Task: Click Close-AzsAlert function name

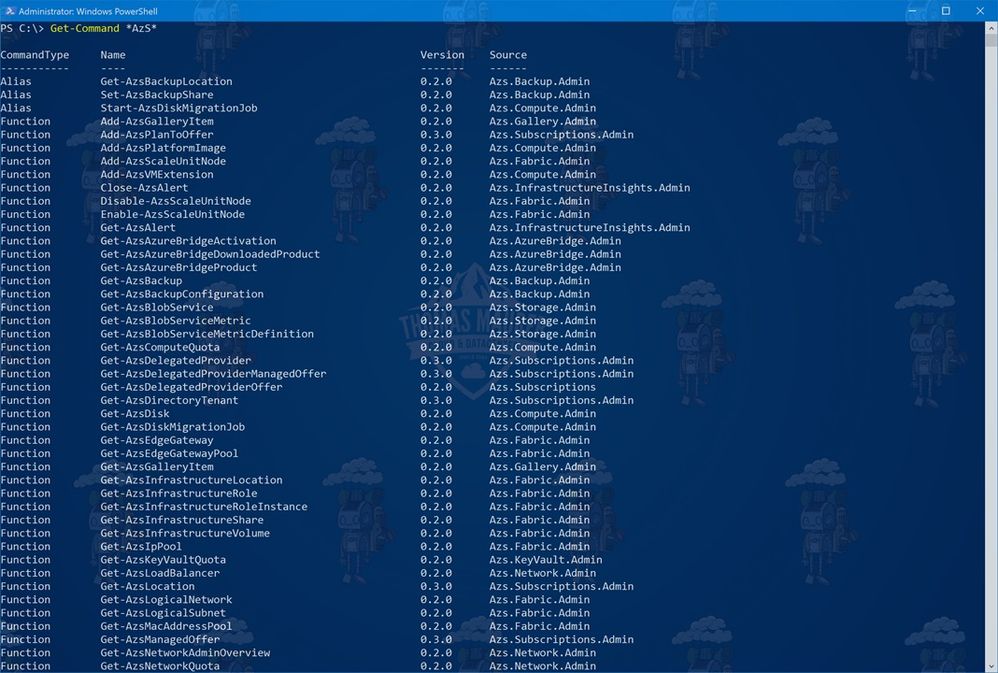Action: click(144, 188)
